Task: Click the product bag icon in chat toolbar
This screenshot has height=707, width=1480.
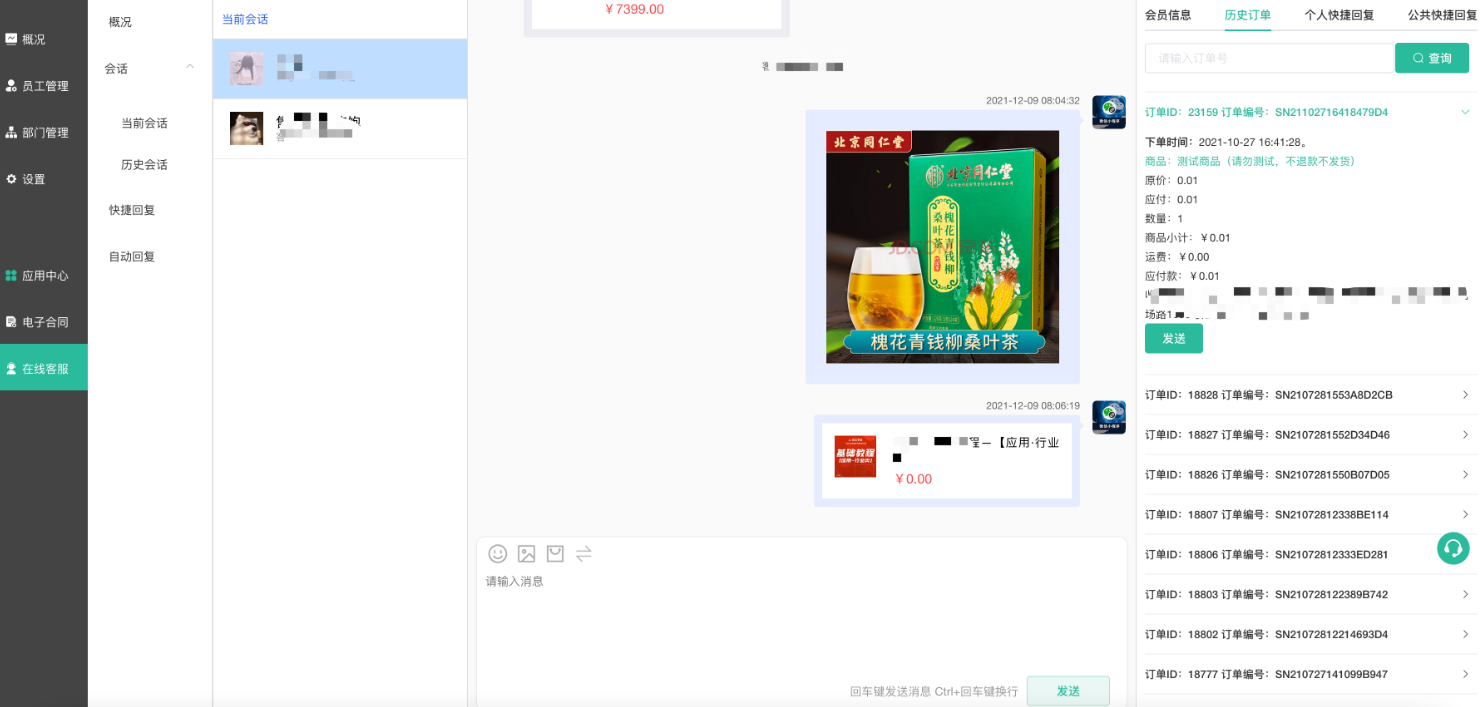Action: (x=555, y=554)
